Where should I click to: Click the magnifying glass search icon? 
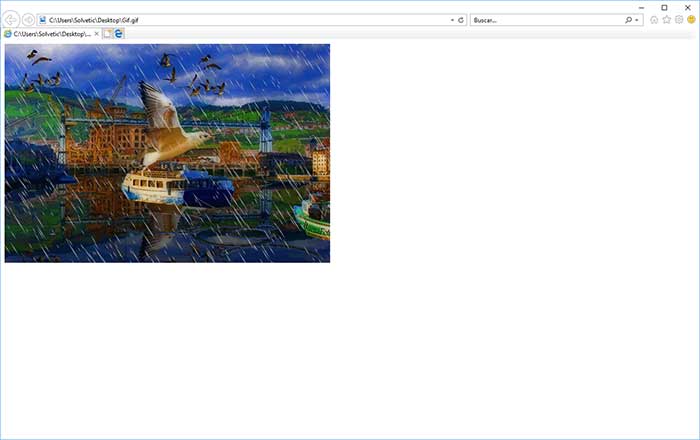coord(629,20)
